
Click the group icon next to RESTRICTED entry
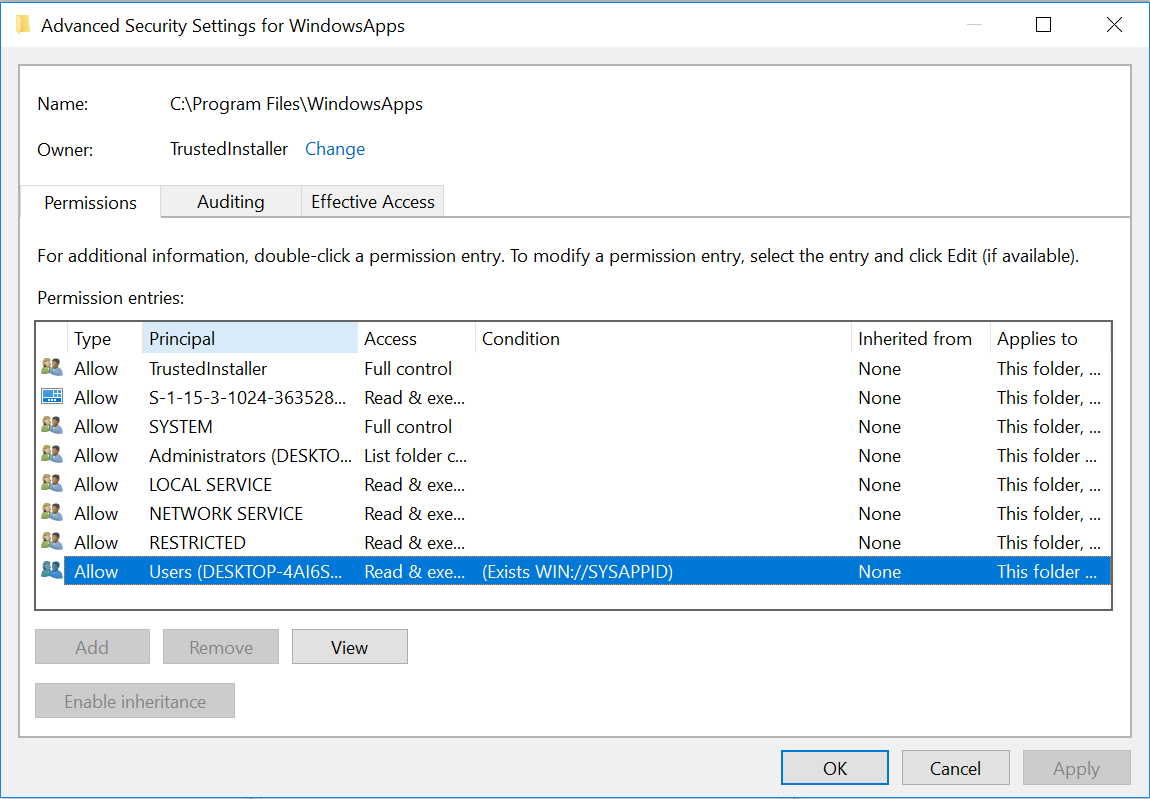tap(51, 542)
